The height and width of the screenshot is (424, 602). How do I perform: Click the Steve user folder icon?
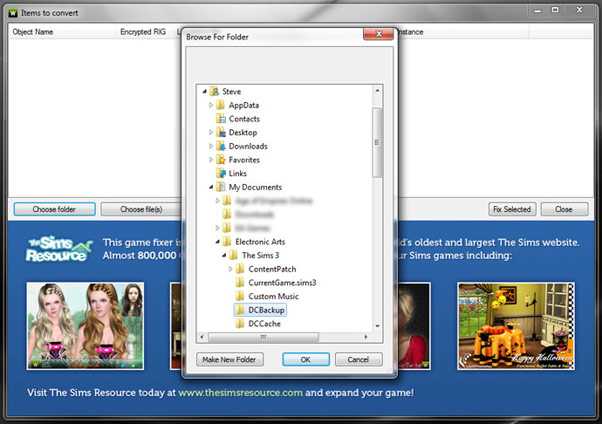coord(214,91)
